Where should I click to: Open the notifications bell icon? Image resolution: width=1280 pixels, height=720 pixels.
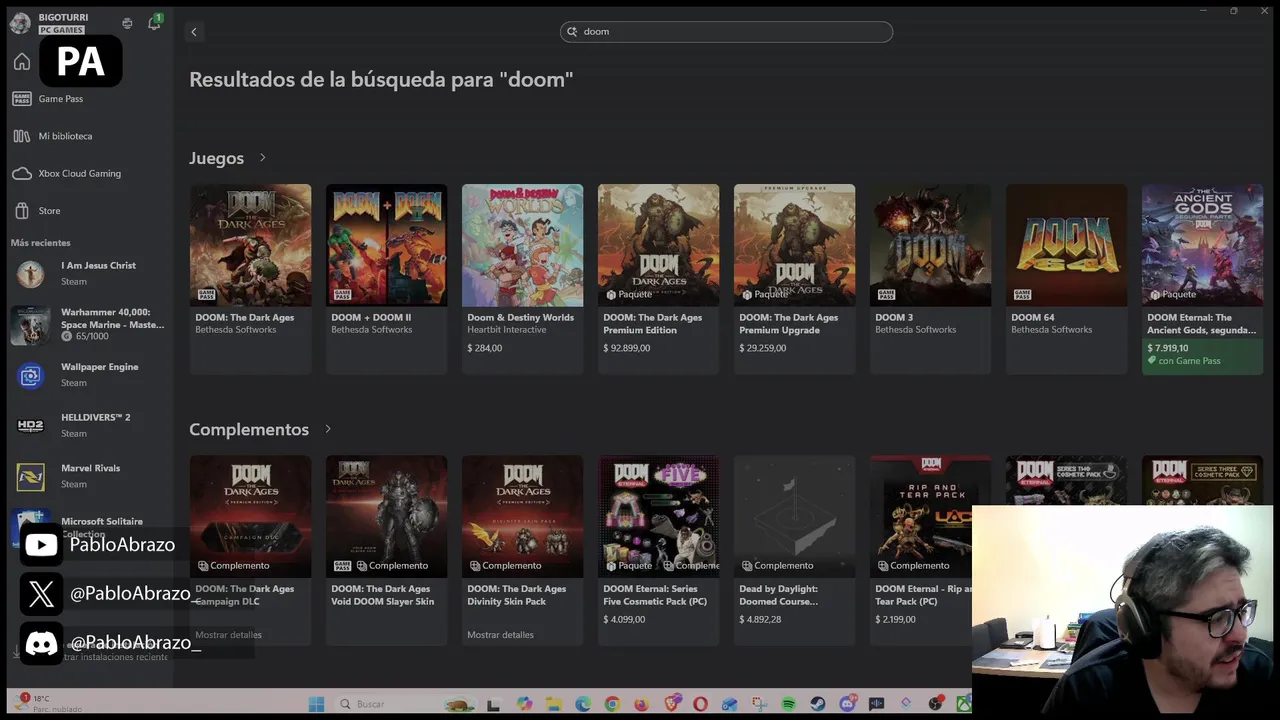154,23
